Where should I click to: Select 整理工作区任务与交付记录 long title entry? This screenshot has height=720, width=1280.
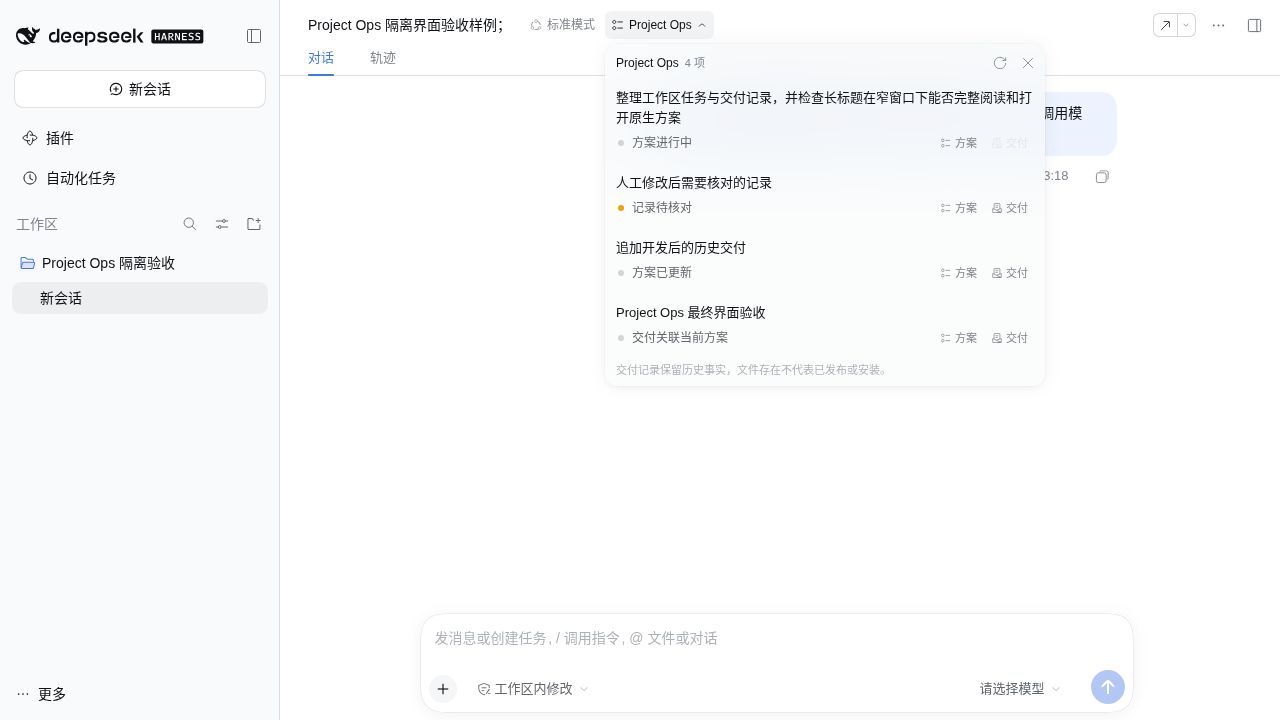[x=824, y=108]
